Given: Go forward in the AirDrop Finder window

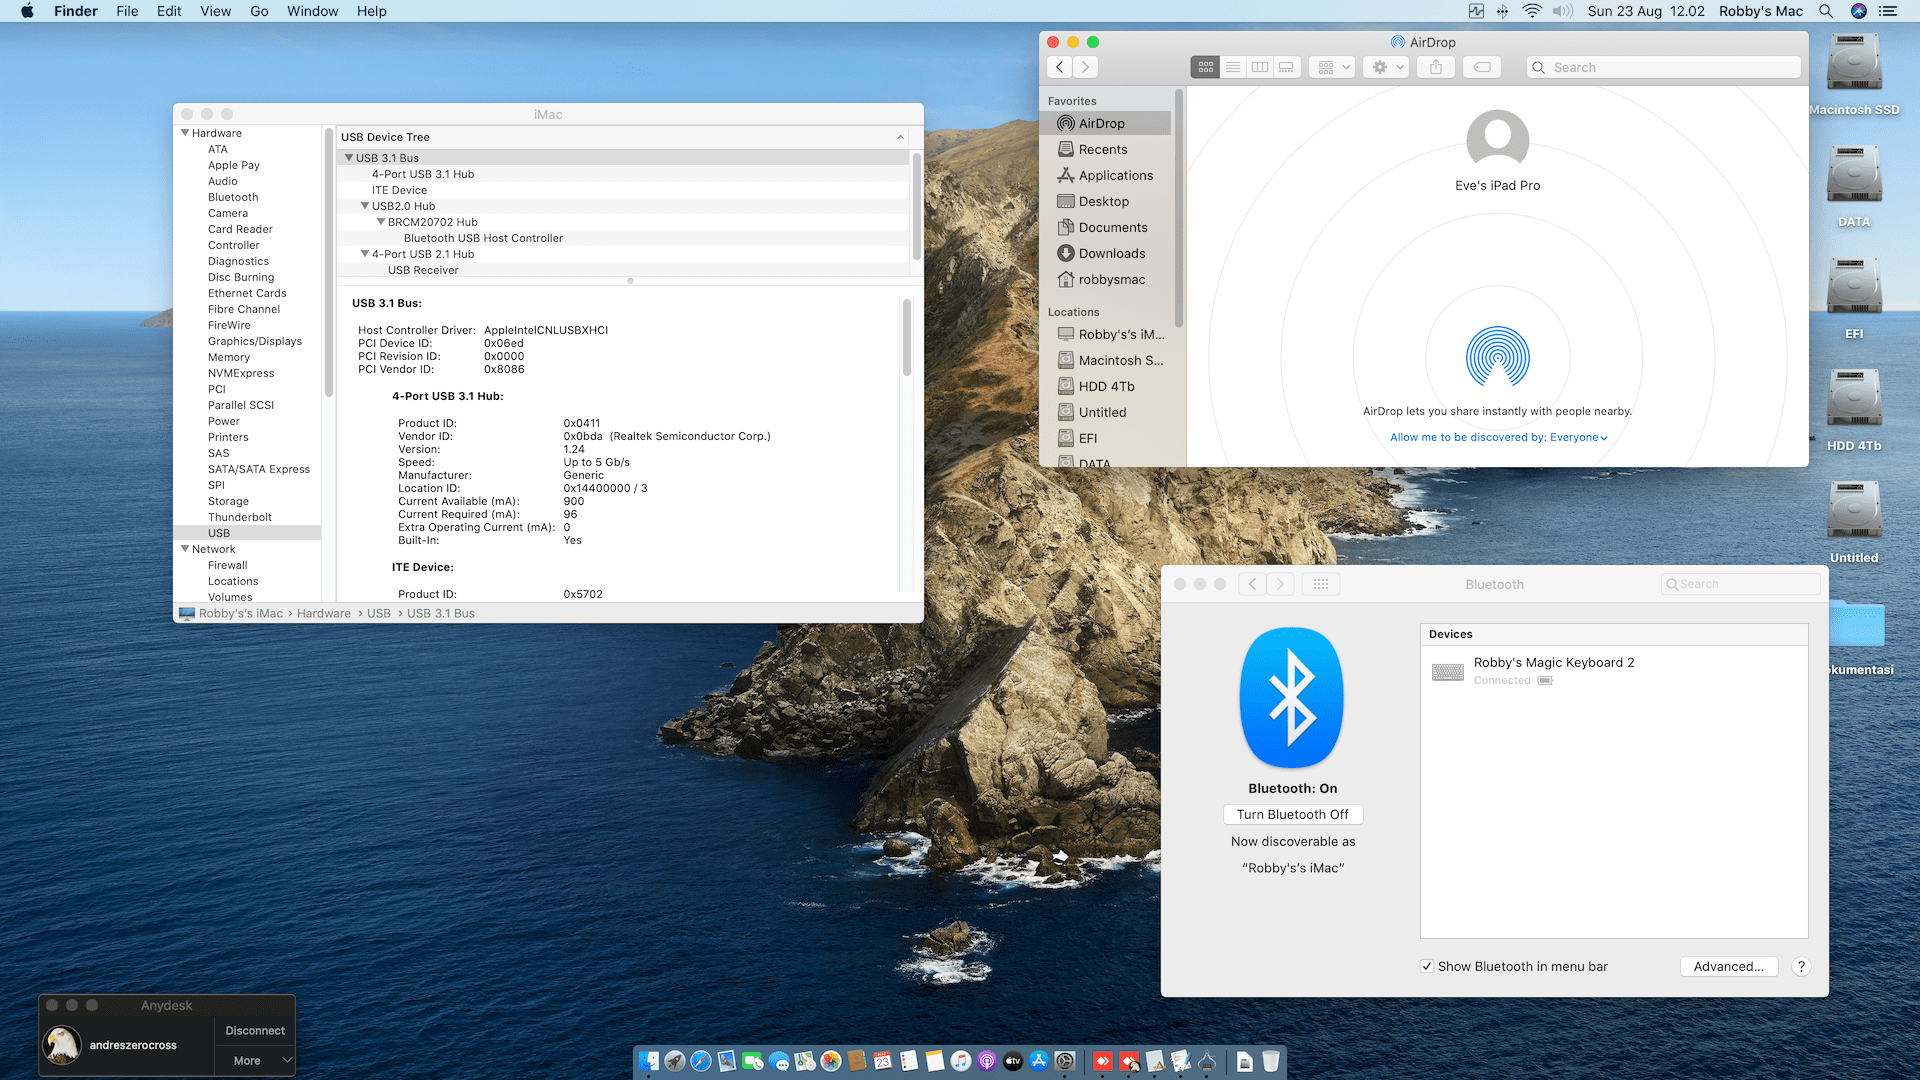Looking at the screenshot, I should pos(1086,67).
